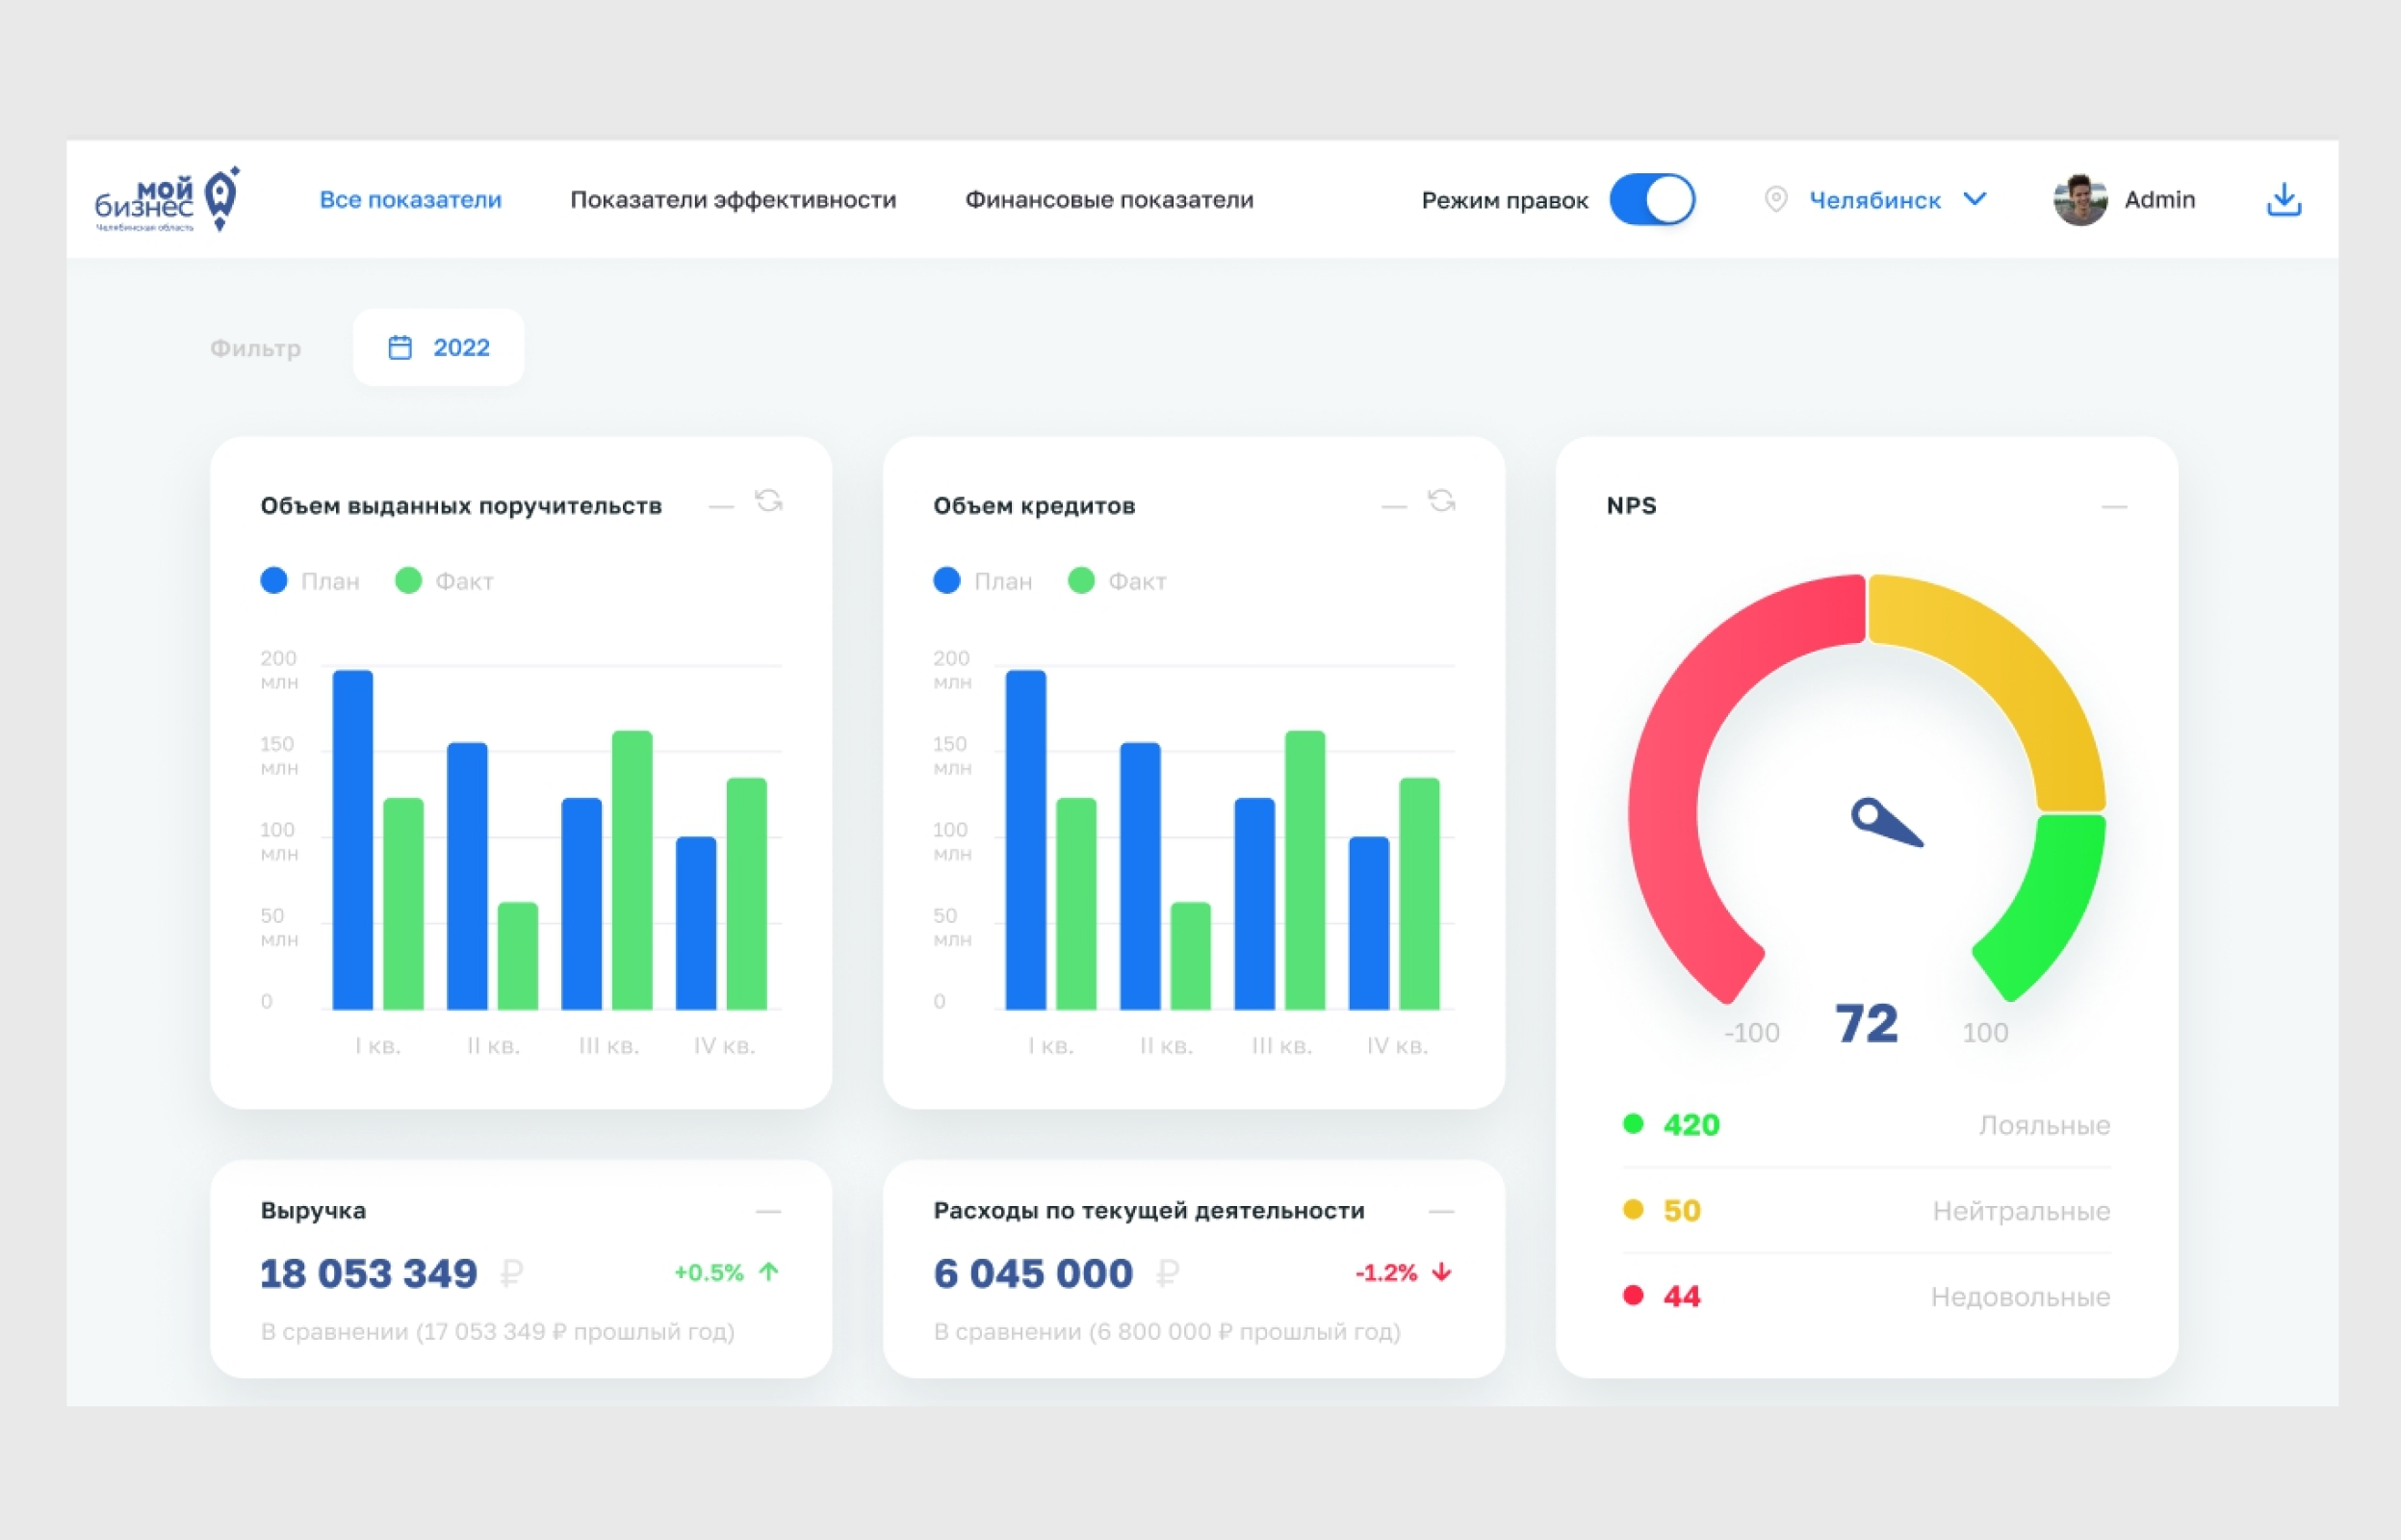Click the download icon in the header

(2283, 200)
